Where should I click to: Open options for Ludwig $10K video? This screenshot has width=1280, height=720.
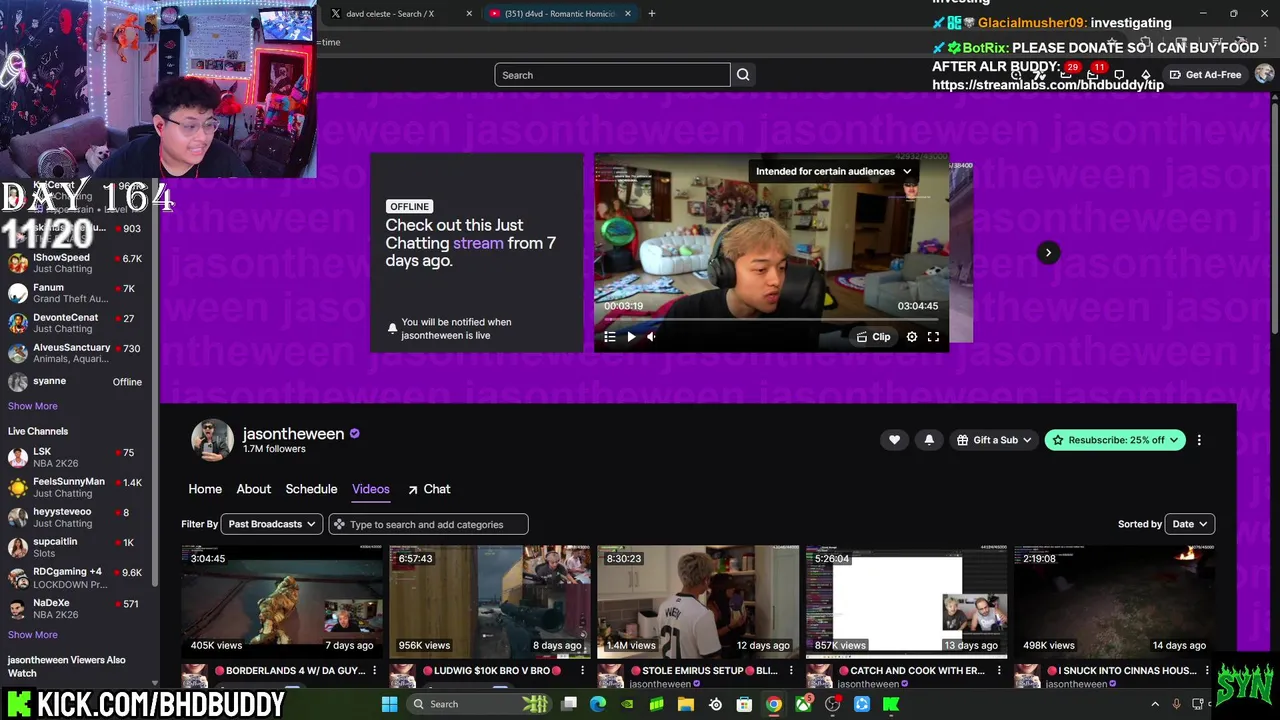point(583,671)
